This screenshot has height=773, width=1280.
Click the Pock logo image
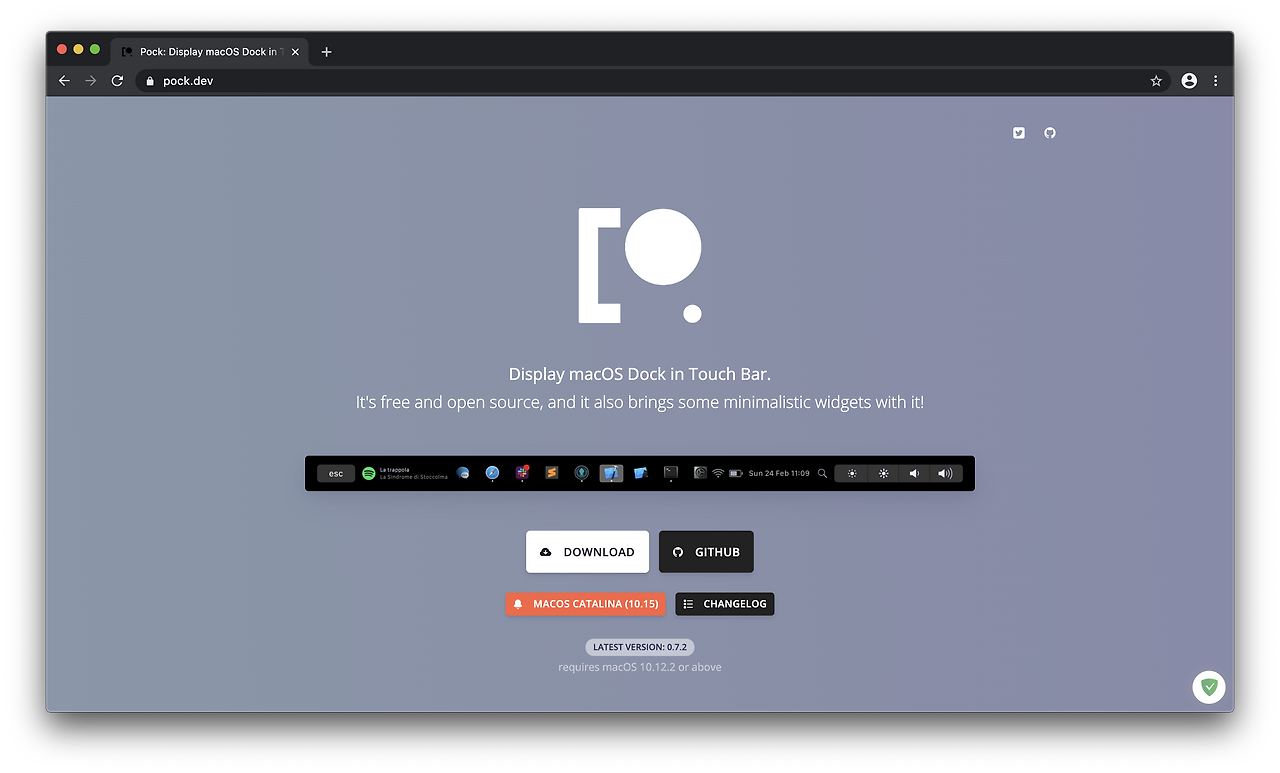pos(640,266)
